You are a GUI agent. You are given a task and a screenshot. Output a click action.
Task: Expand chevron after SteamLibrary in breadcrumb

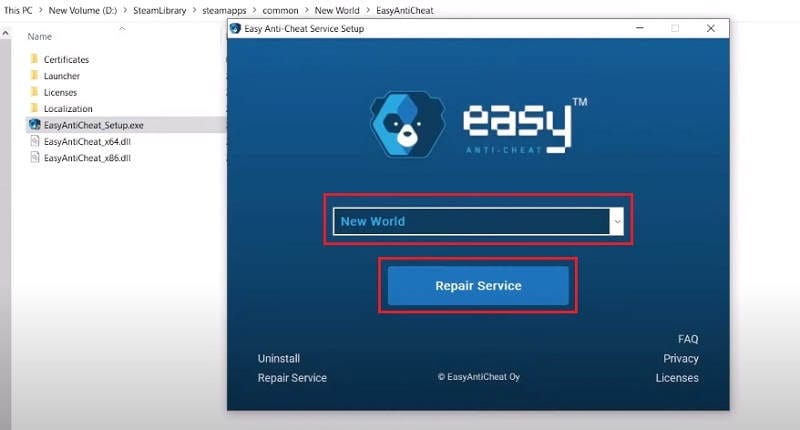pos(194,10)
